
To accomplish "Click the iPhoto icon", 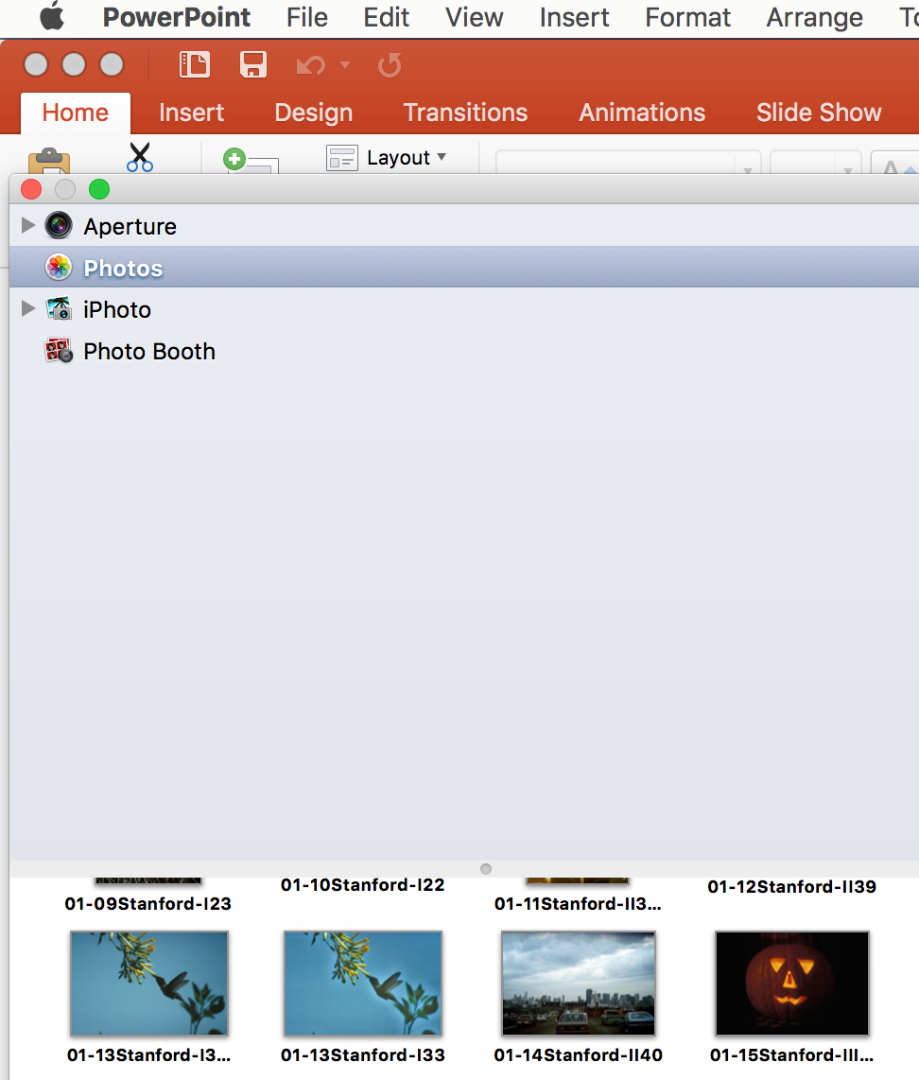I will tap(59, 309).
